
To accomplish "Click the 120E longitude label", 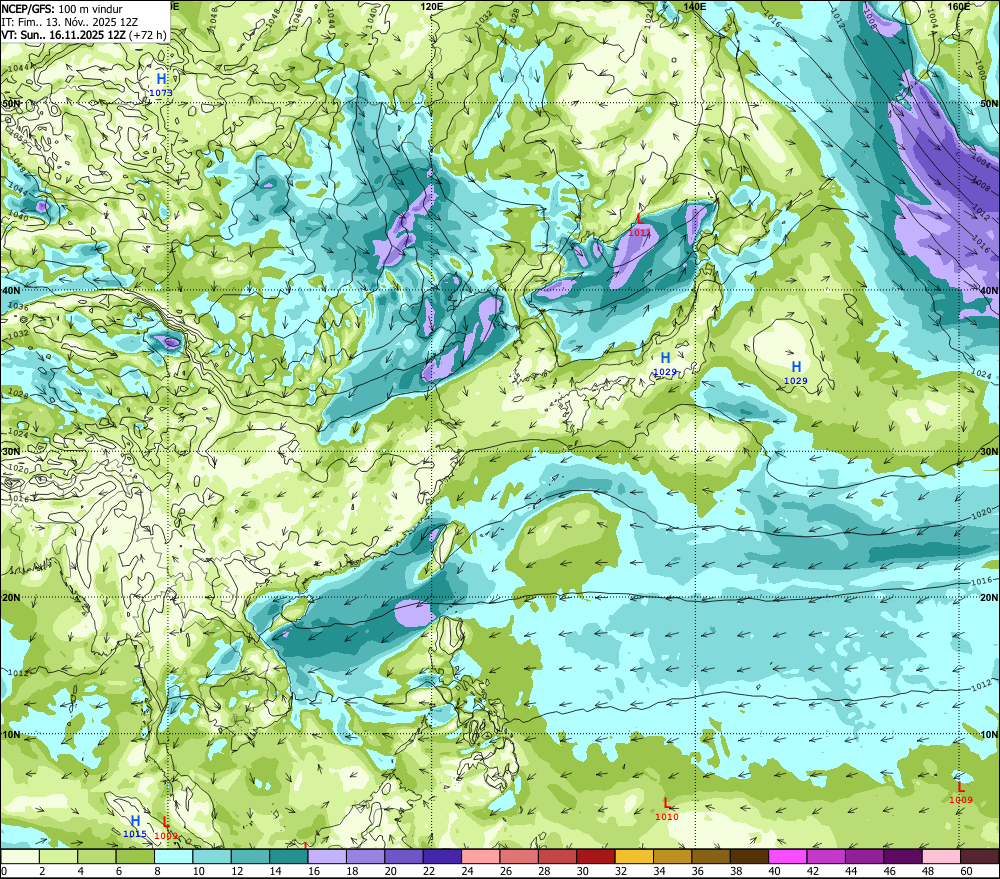I will tap(432, 6).
